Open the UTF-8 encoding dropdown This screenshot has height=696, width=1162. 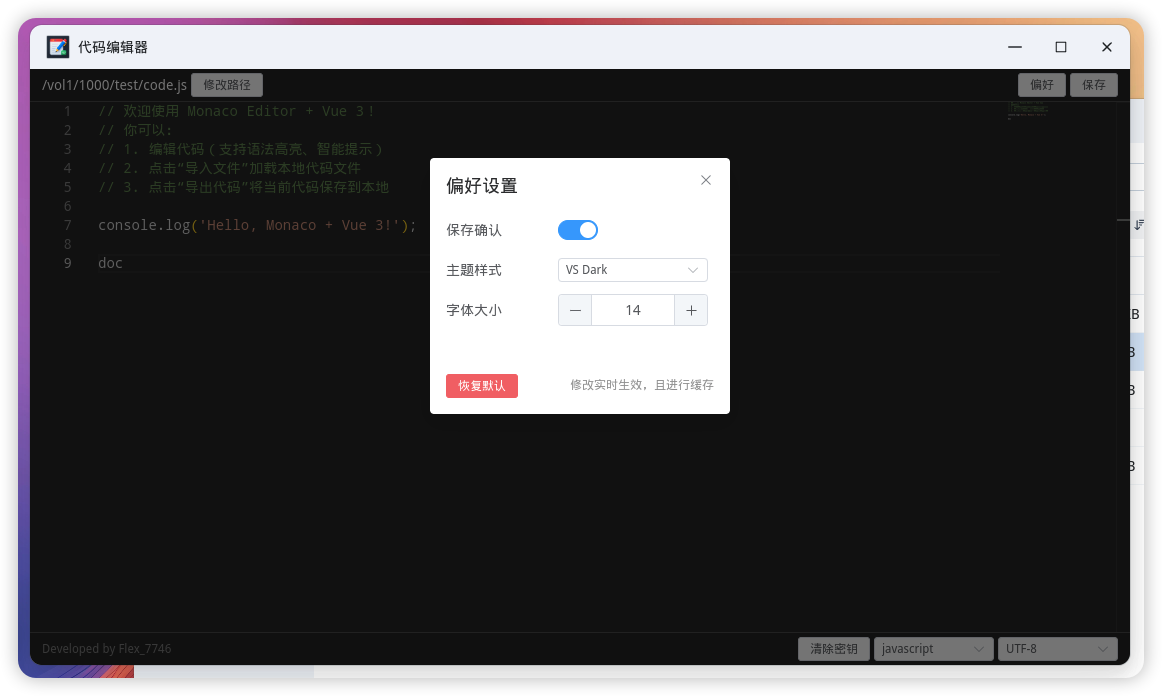pos(1058,649)
